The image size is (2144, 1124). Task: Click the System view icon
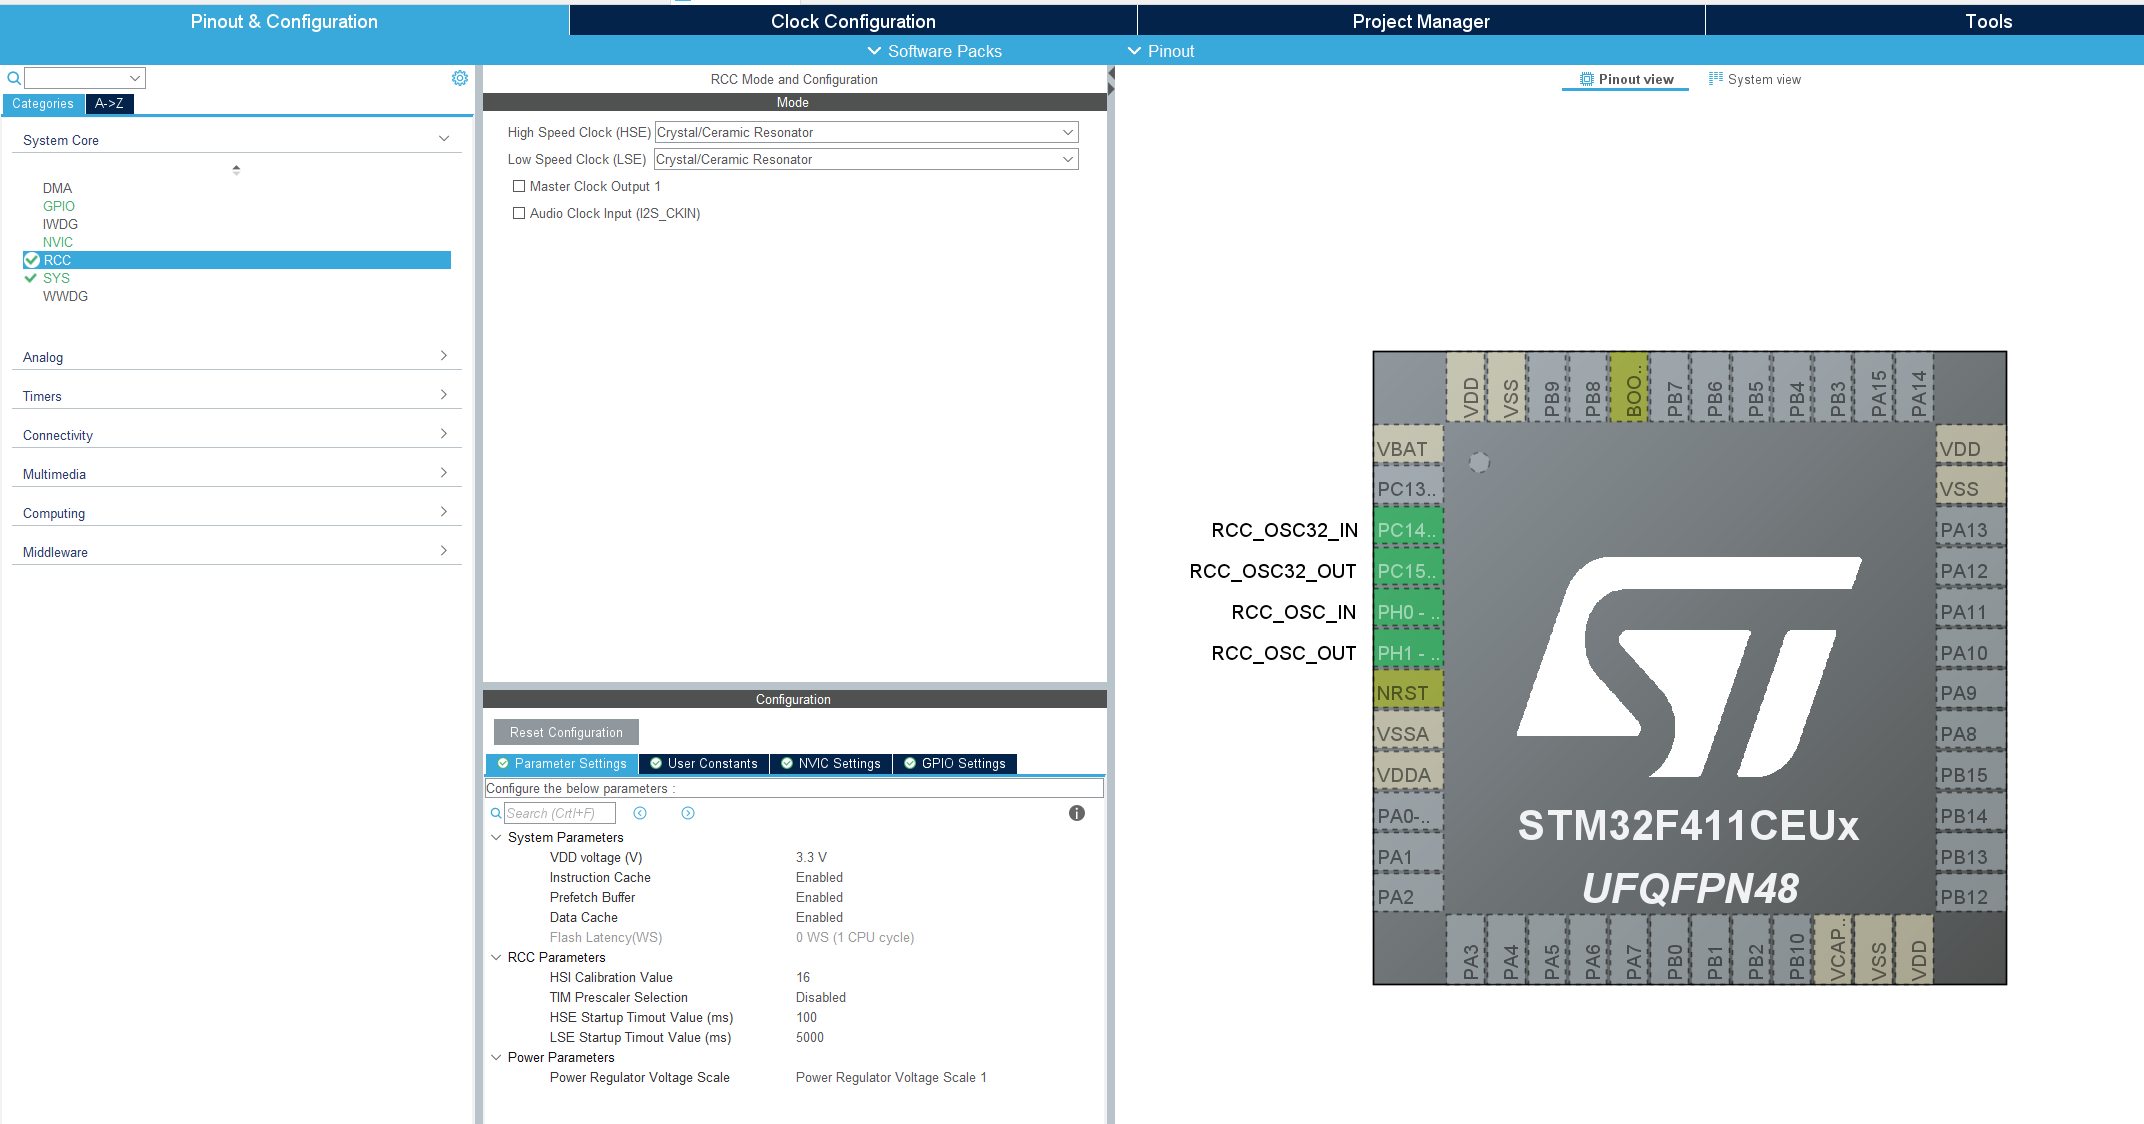click(1716, 79)
